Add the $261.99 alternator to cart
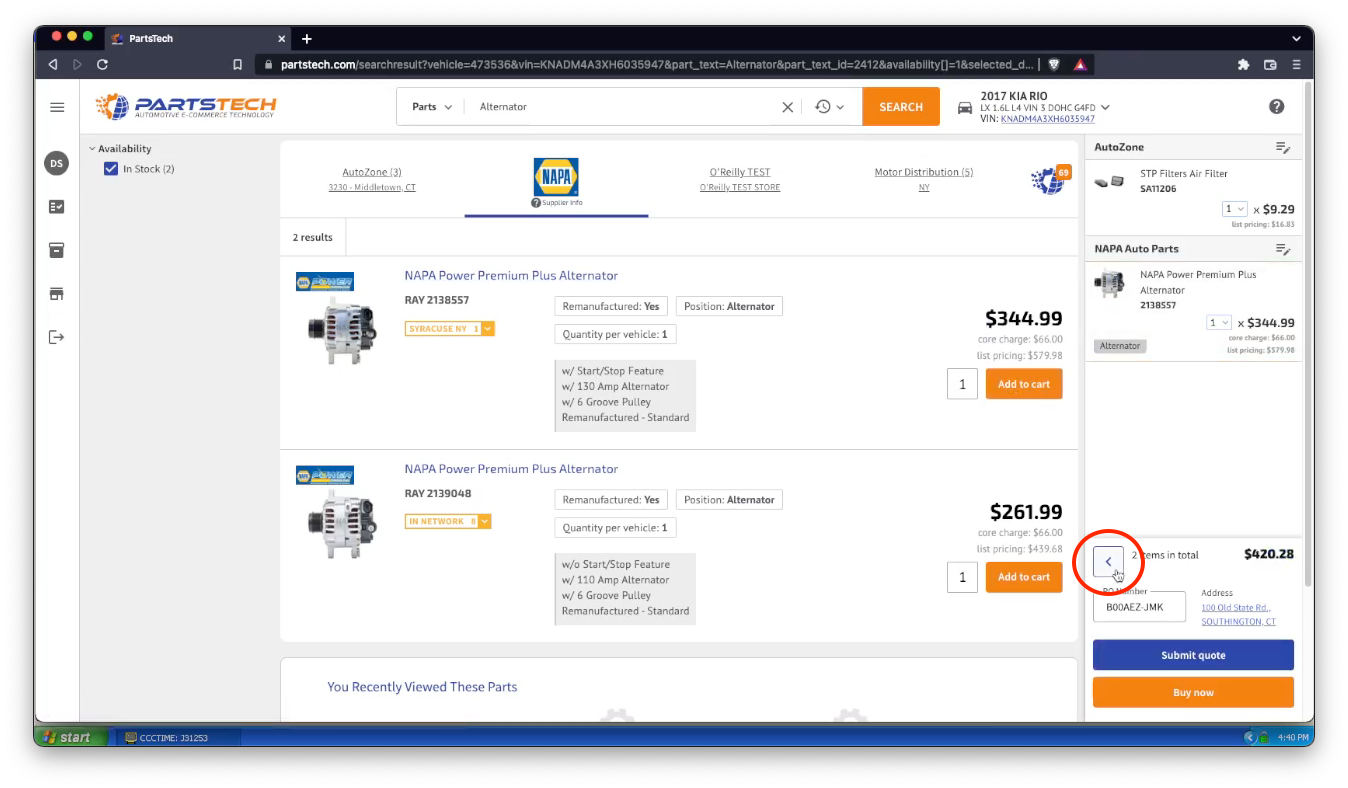The width and height of the screenshot is (1348, 788). [1023, 577]
